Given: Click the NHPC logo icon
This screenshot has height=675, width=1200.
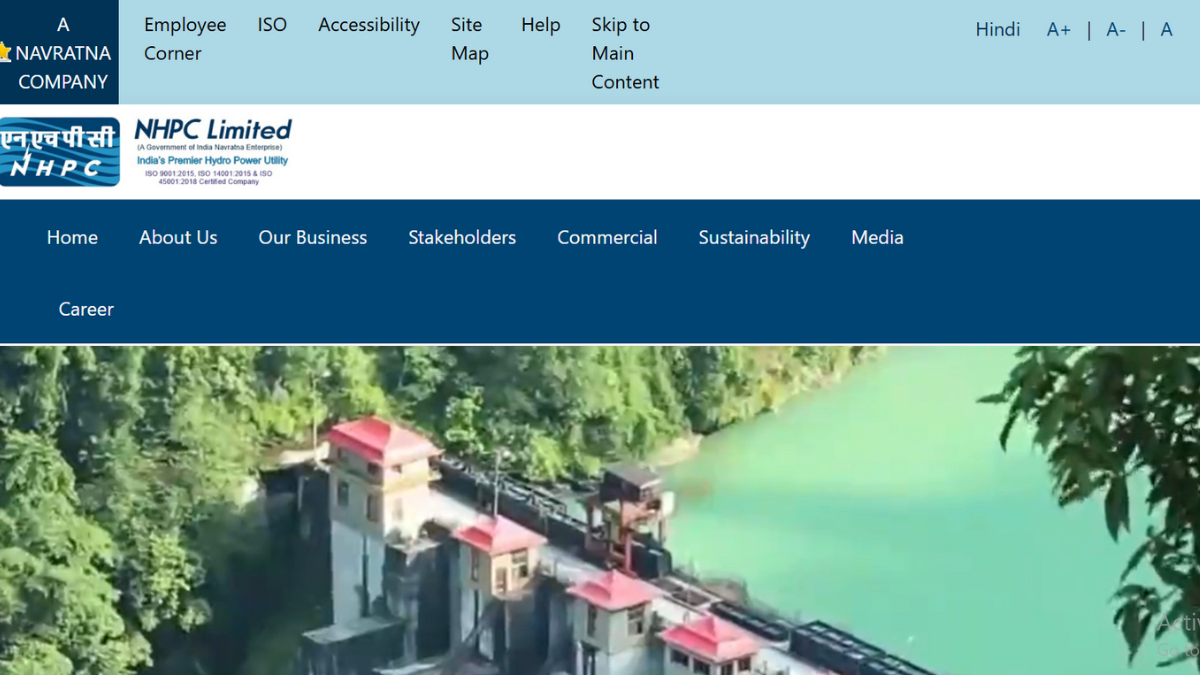Looking at the screenshot, I should 60,152.
